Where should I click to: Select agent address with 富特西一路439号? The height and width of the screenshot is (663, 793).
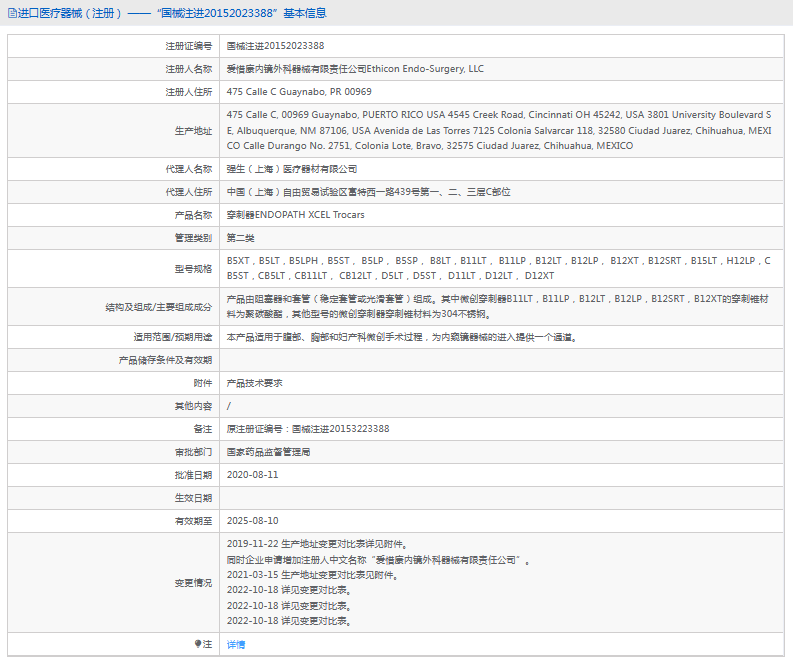pos(368,192)
